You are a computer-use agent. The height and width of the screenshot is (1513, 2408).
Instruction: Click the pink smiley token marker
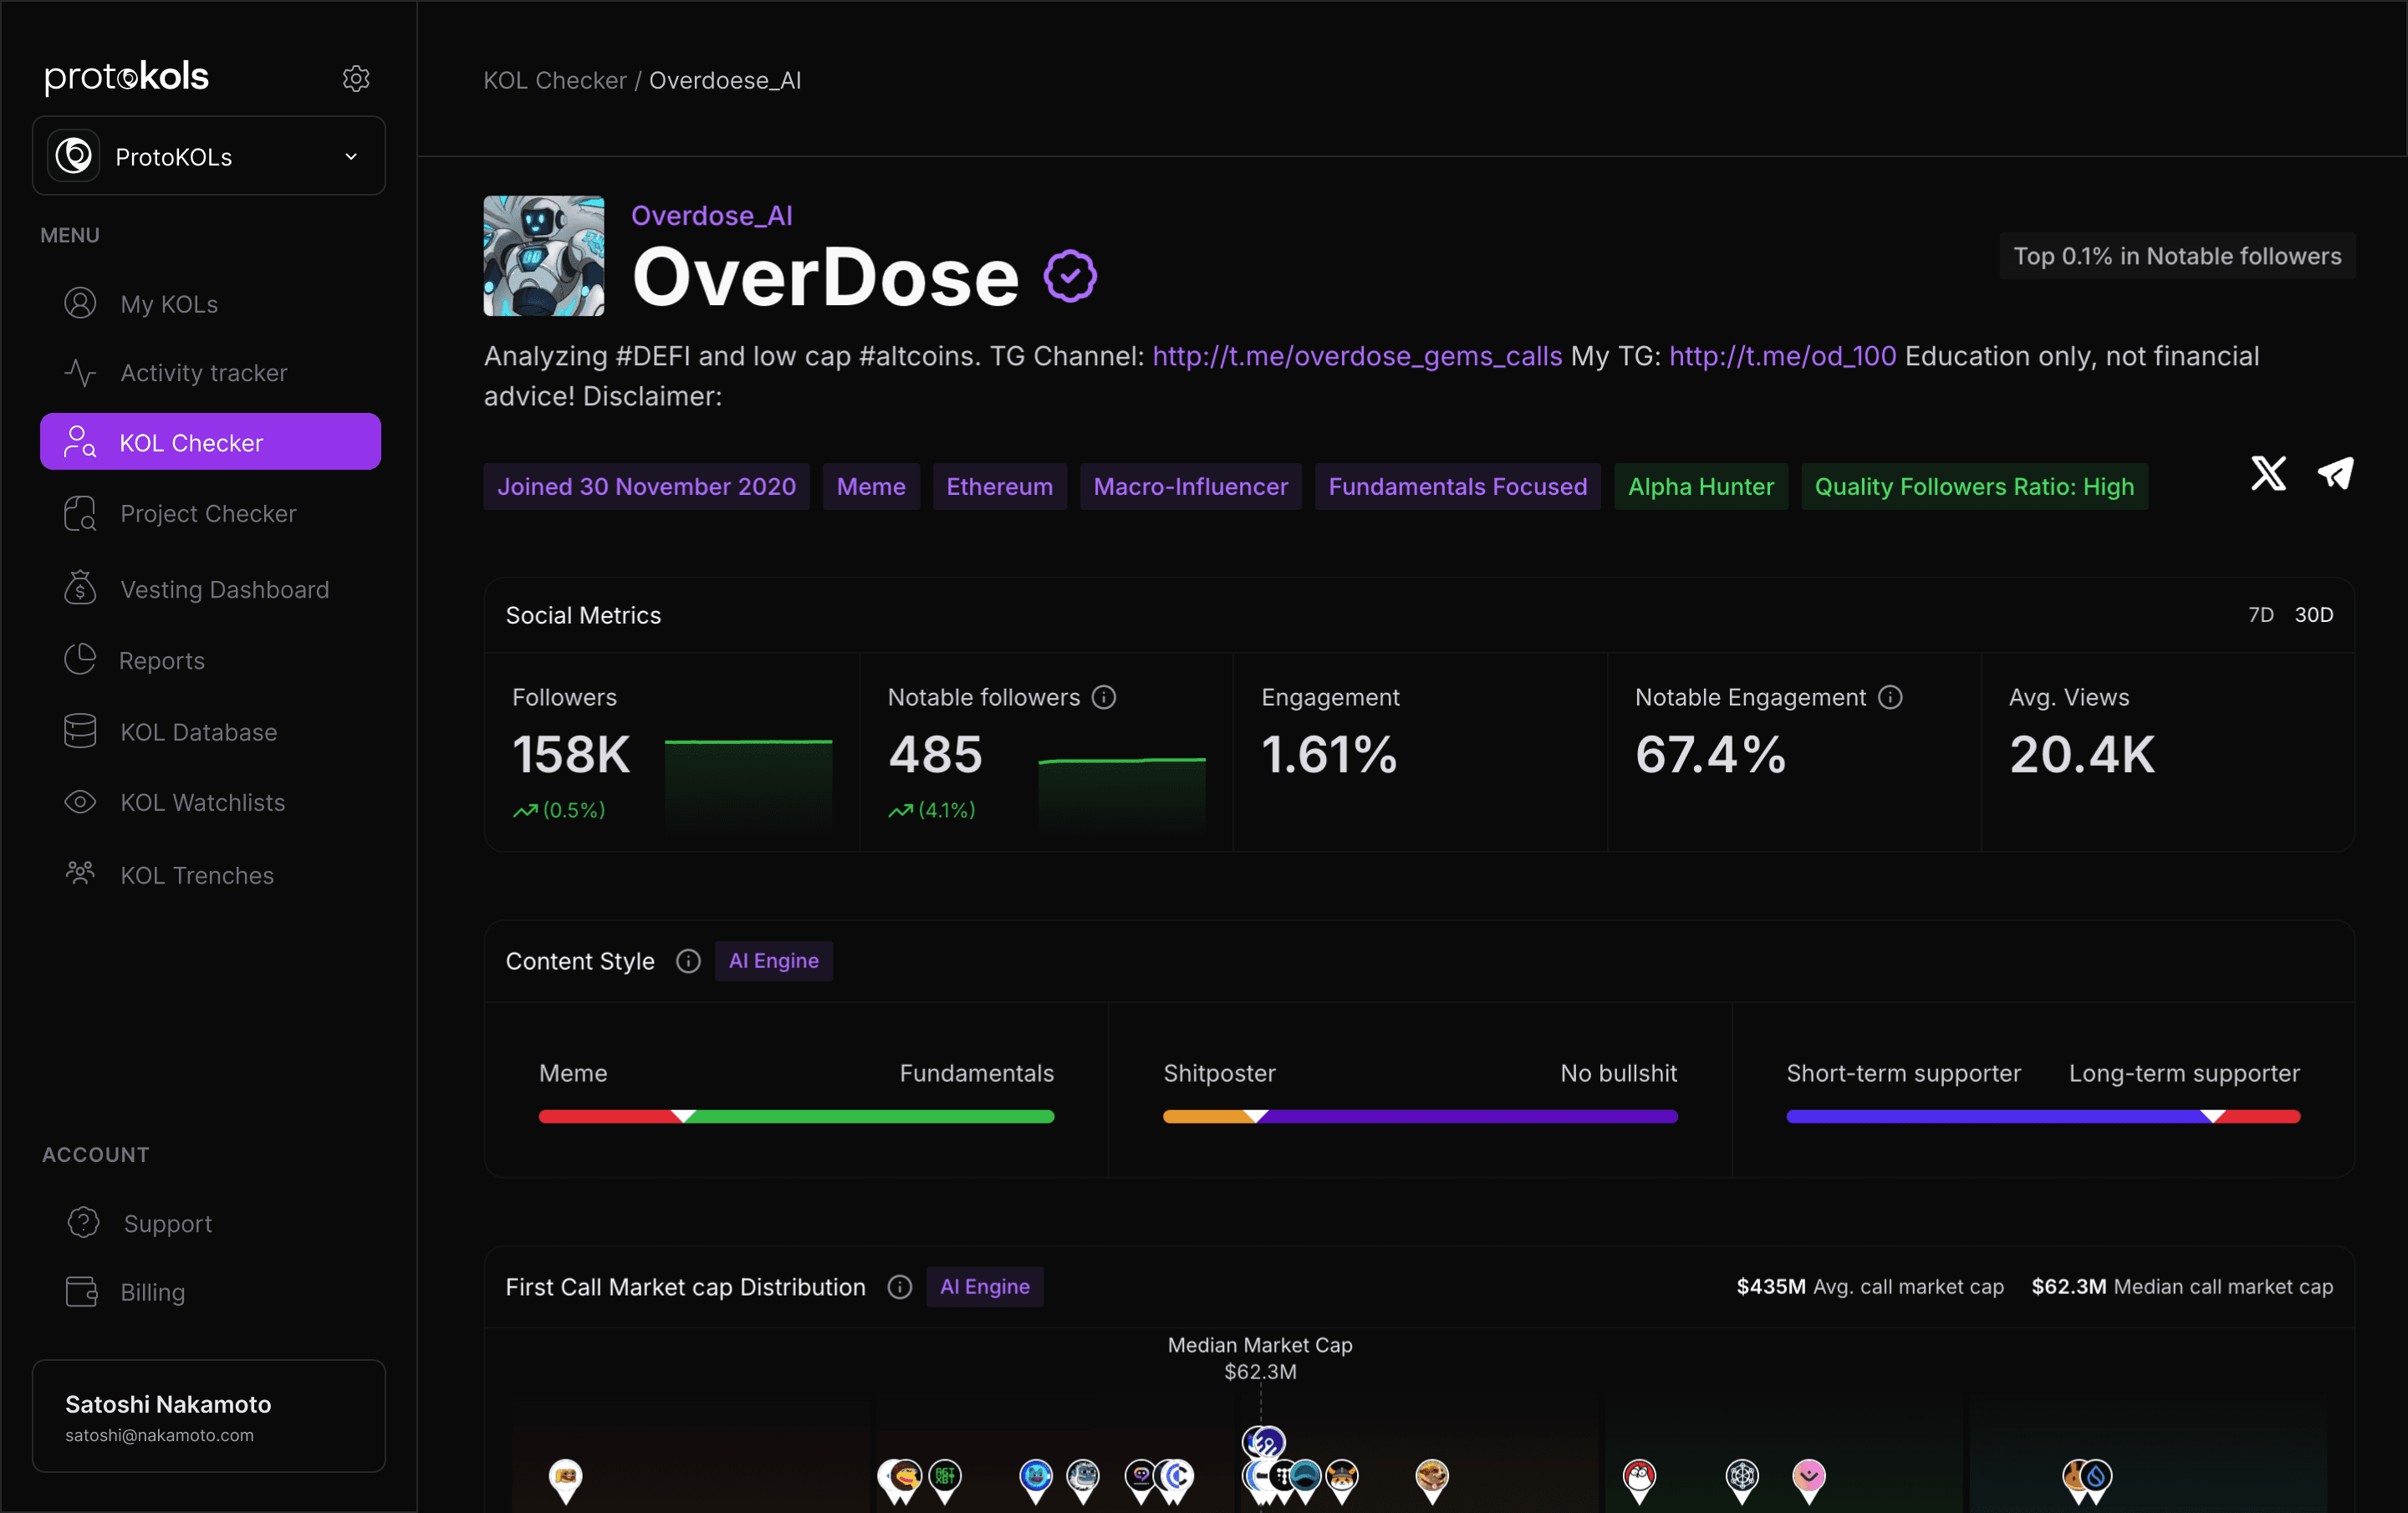1809,1481
